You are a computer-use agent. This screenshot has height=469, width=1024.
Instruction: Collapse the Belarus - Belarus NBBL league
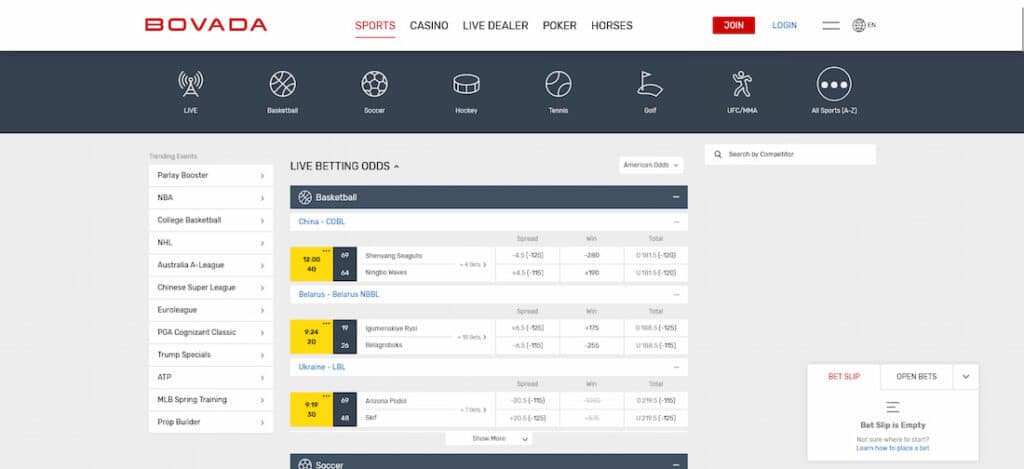click(x=676, y=295)
